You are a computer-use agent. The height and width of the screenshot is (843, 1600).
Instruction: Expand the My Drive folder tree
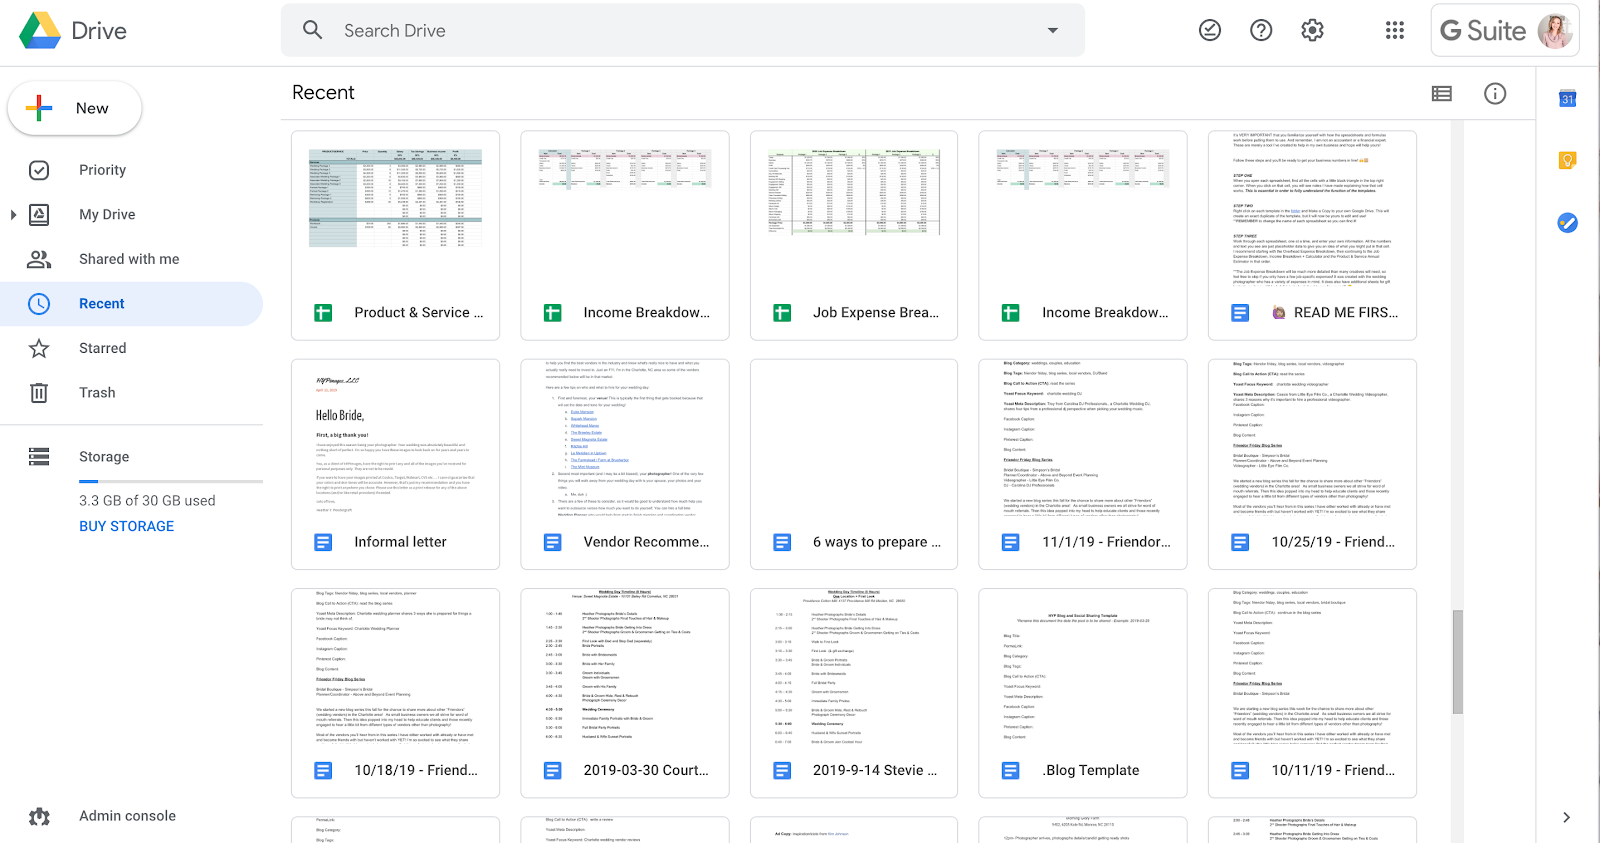[13, 214]
